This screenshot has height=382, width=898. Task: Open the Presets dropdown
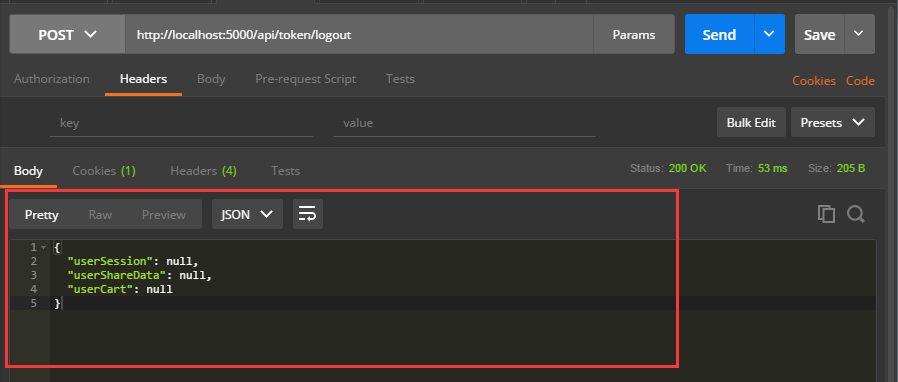(x=833, y=122)
